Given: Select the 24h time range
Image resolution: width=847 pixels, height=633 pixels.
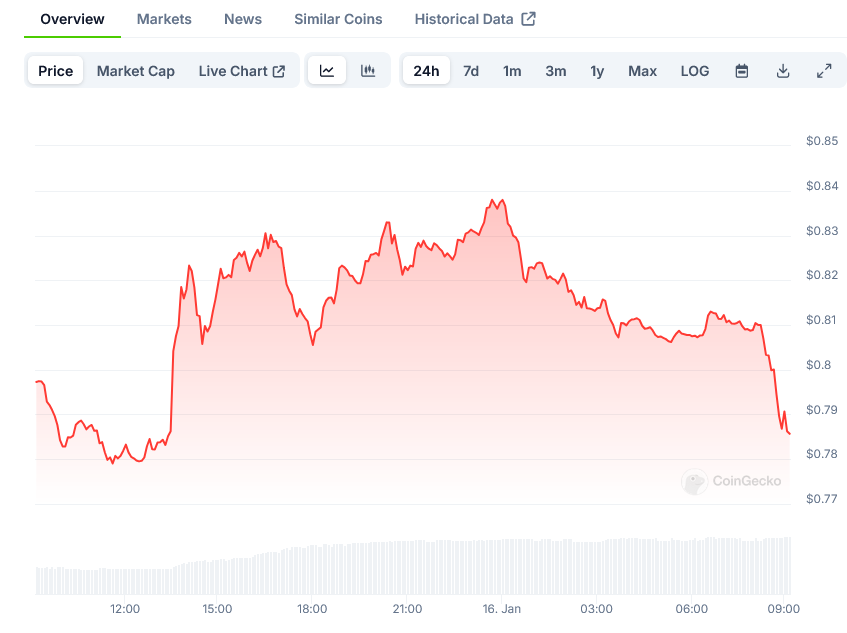Looking at the screenshot, I should (x=426, y=71).
